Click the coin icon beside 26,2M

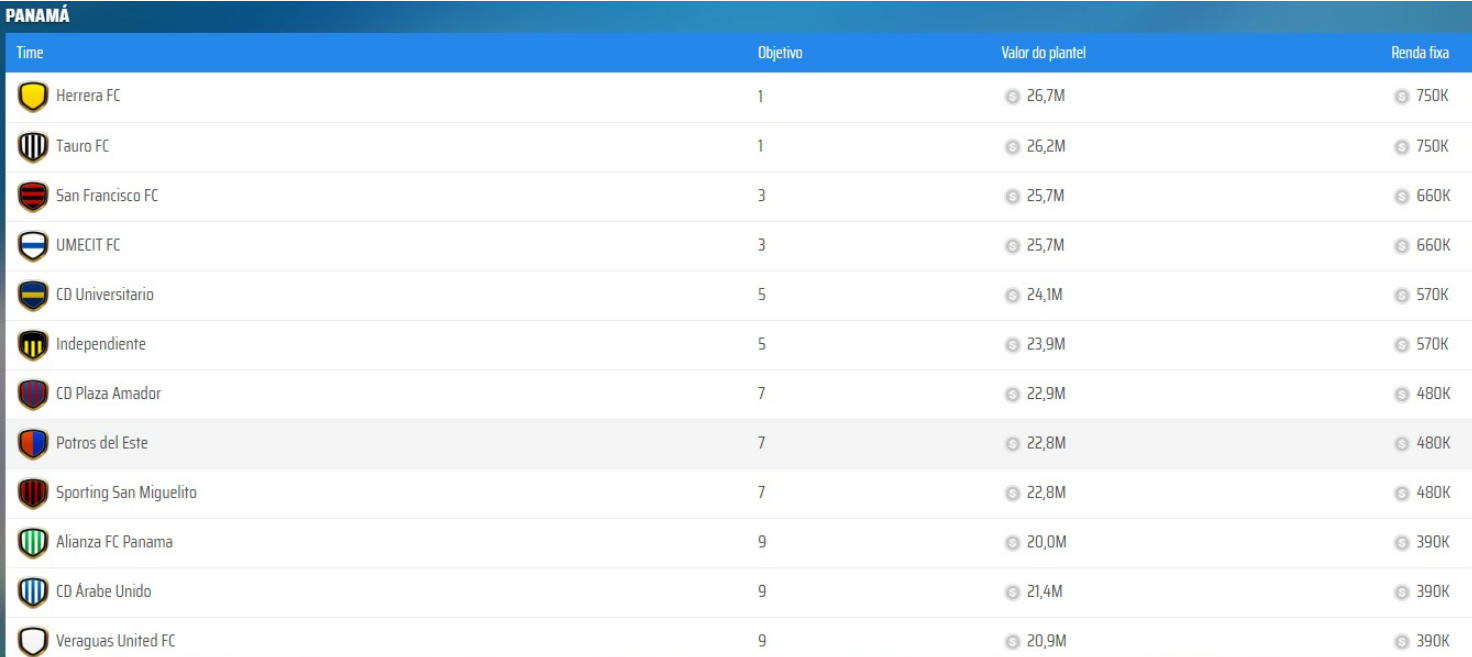coord(1012,147)
